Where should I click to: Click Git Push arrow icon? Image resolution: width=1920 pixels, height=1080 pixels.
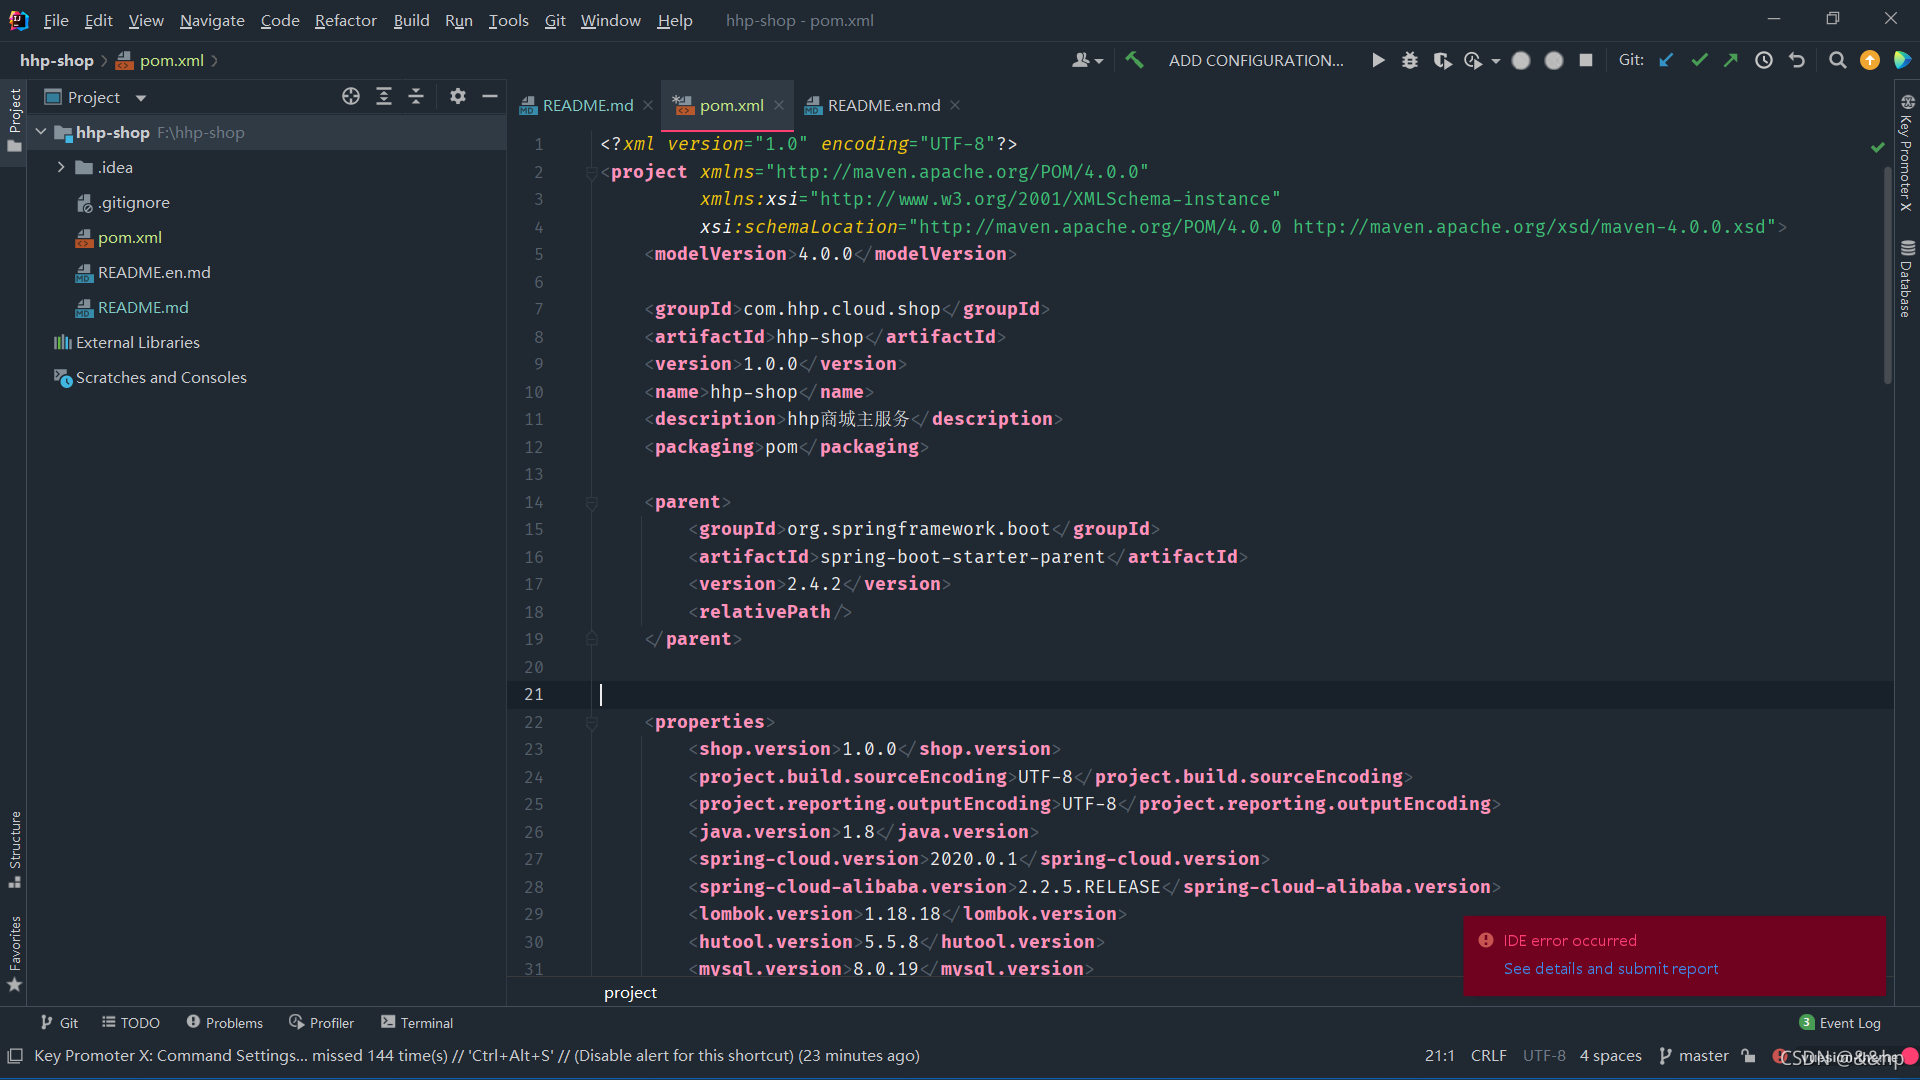click(x=1731, y=60)
